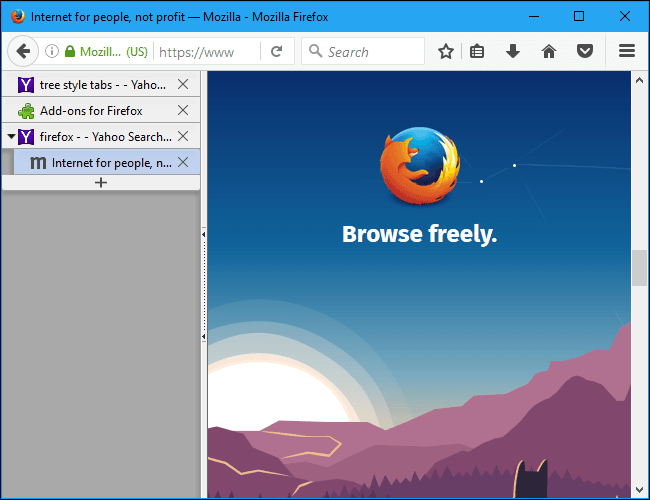Image resolution: width=650 pixels, height=500 pixels.
Task: Reload the current page
Action: (x=276, y=51)
